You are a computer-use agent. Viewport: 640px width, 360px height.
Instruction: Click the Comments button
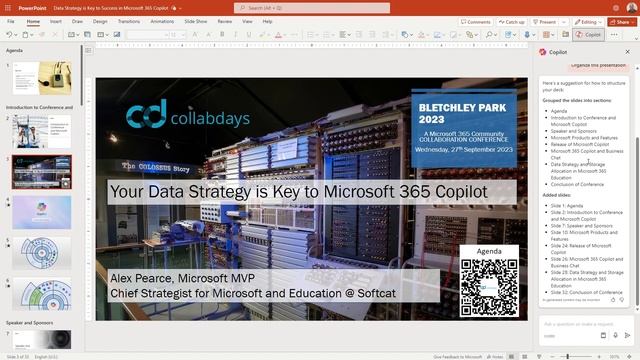(476, 22)
